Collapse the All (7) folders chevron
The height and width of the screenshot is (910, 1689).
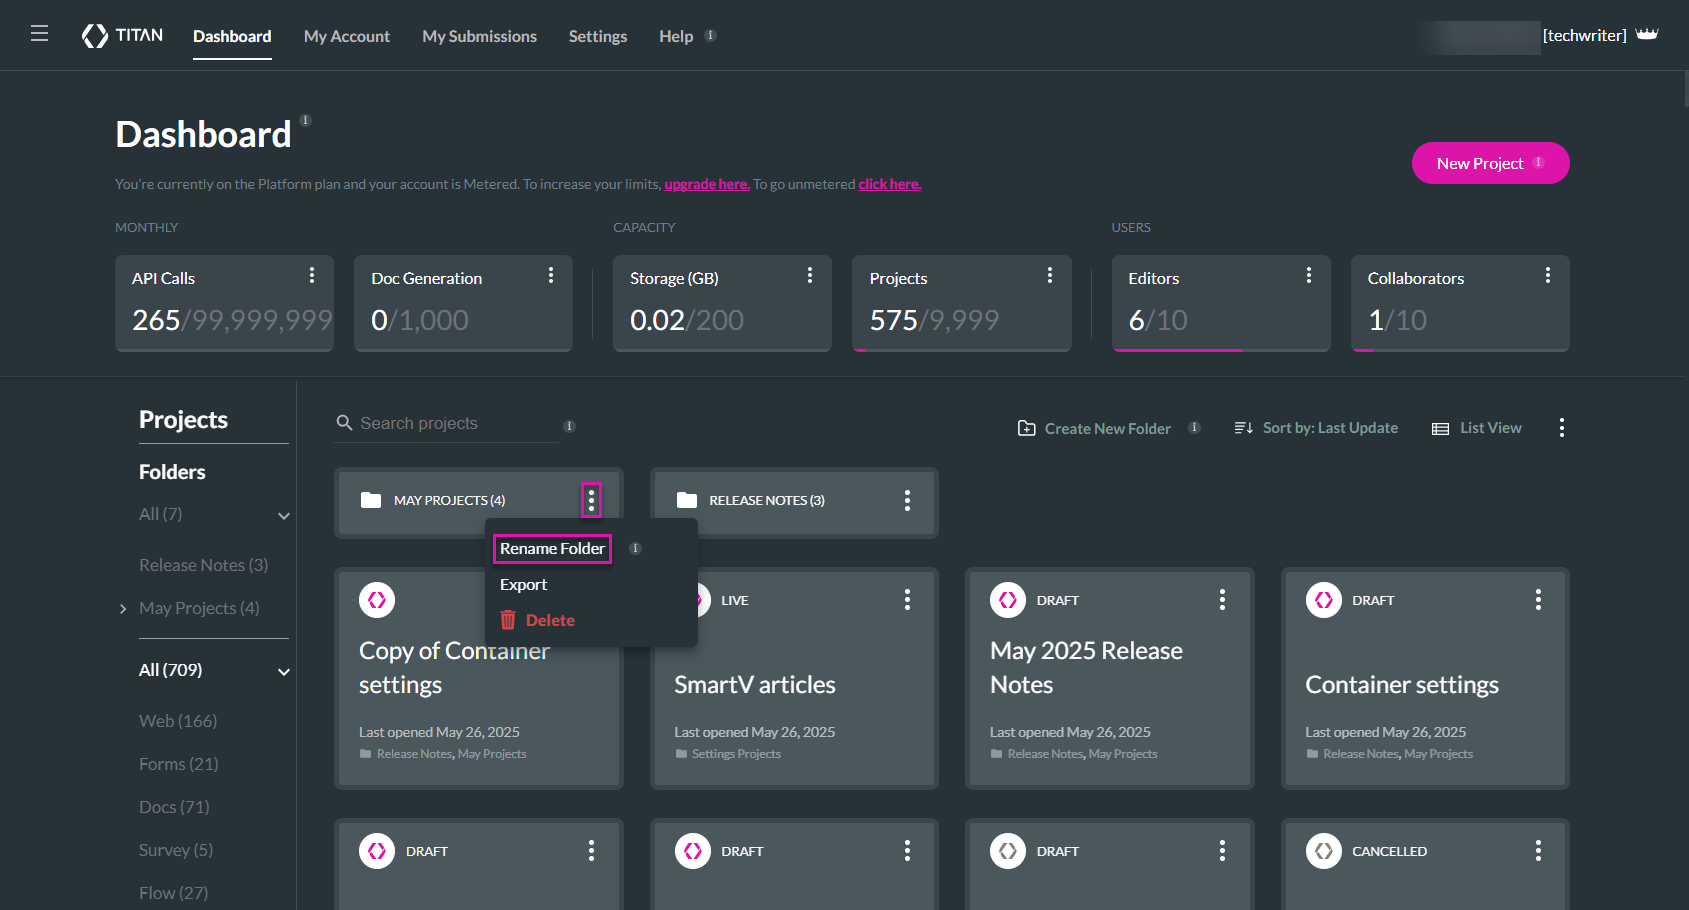coord(284,516)
